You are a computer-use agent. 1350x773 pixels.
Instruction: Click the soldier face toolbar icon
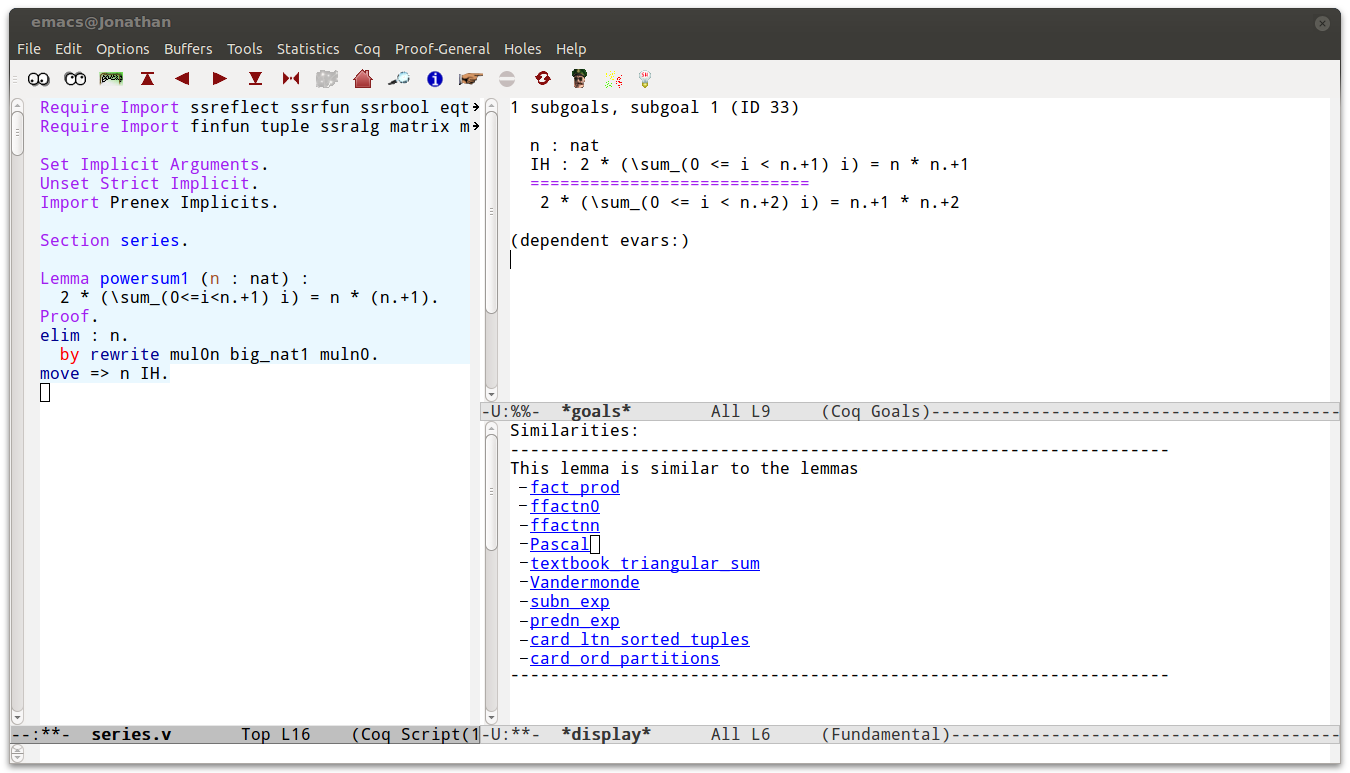click(579, 78)
